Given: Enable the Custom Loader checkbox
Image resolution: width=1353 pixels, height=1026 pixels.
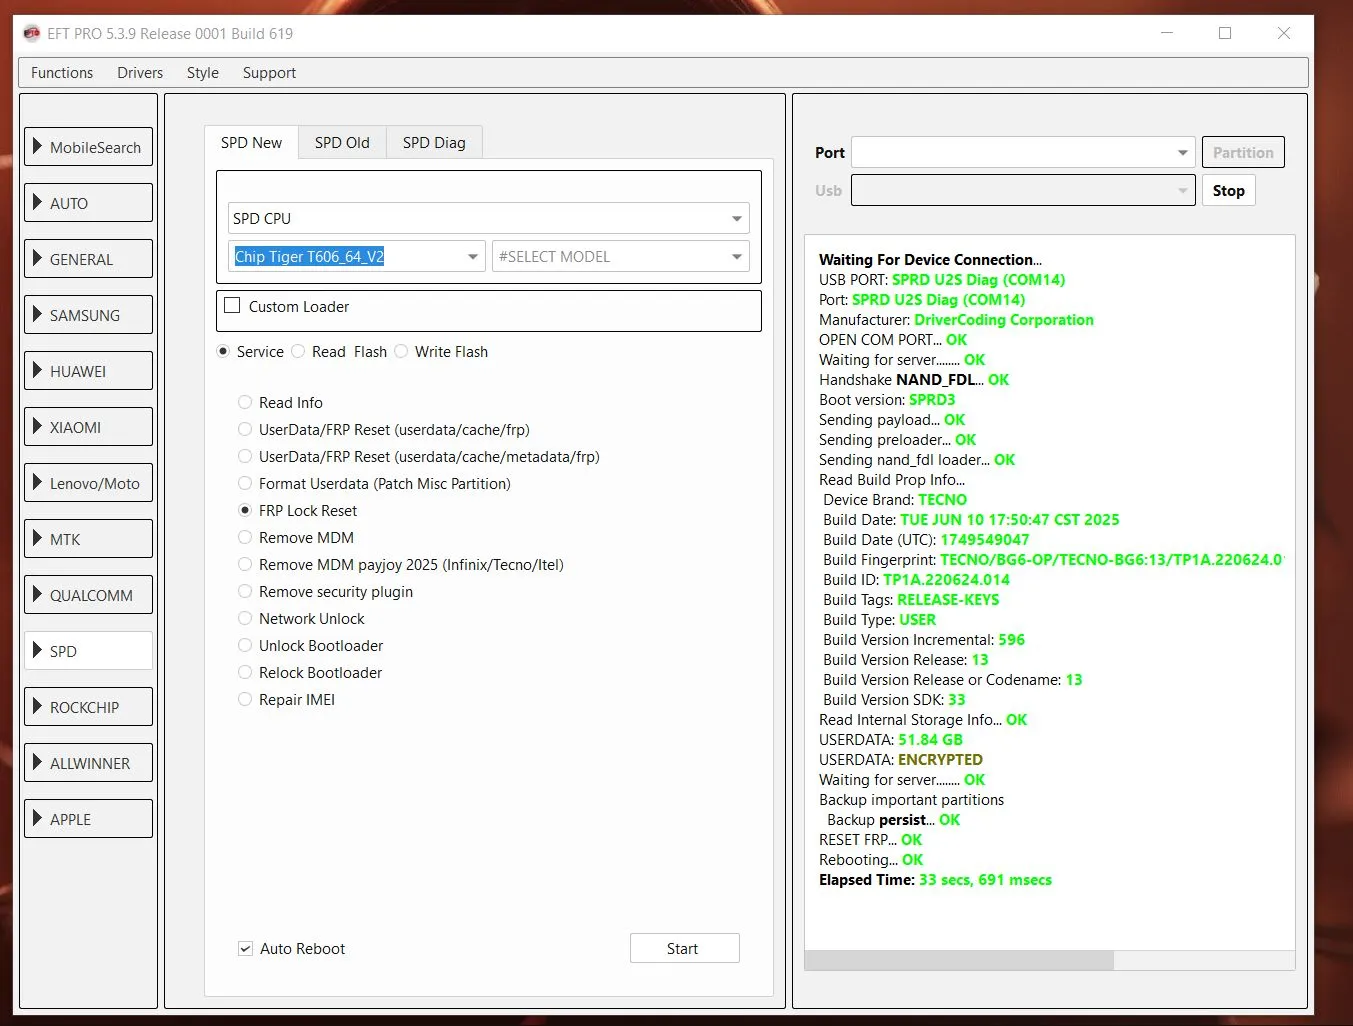Looking at the screenshot, I should pos(233,306).
